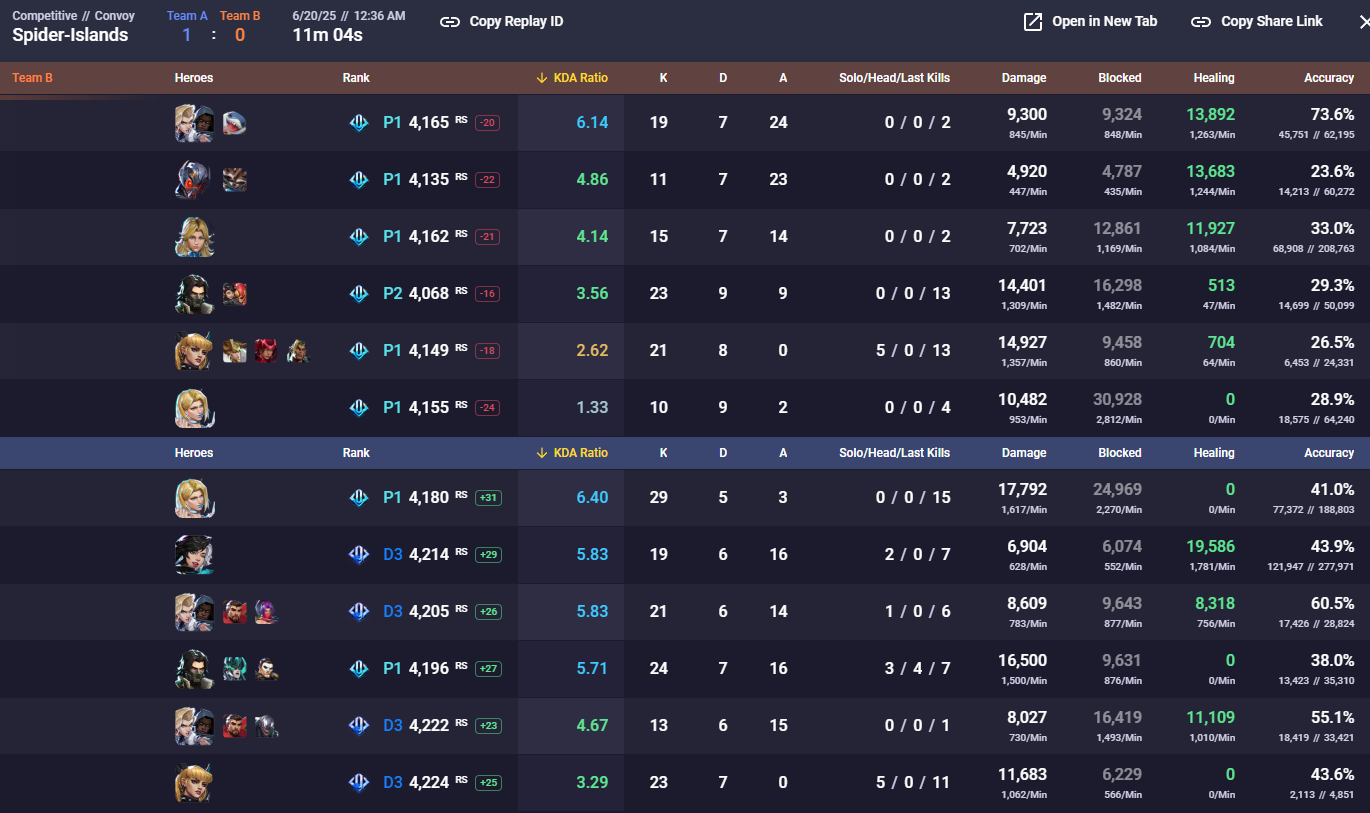Select main hero portrait in the 4,149 row
1370x813 pixels.
point(194,351)
